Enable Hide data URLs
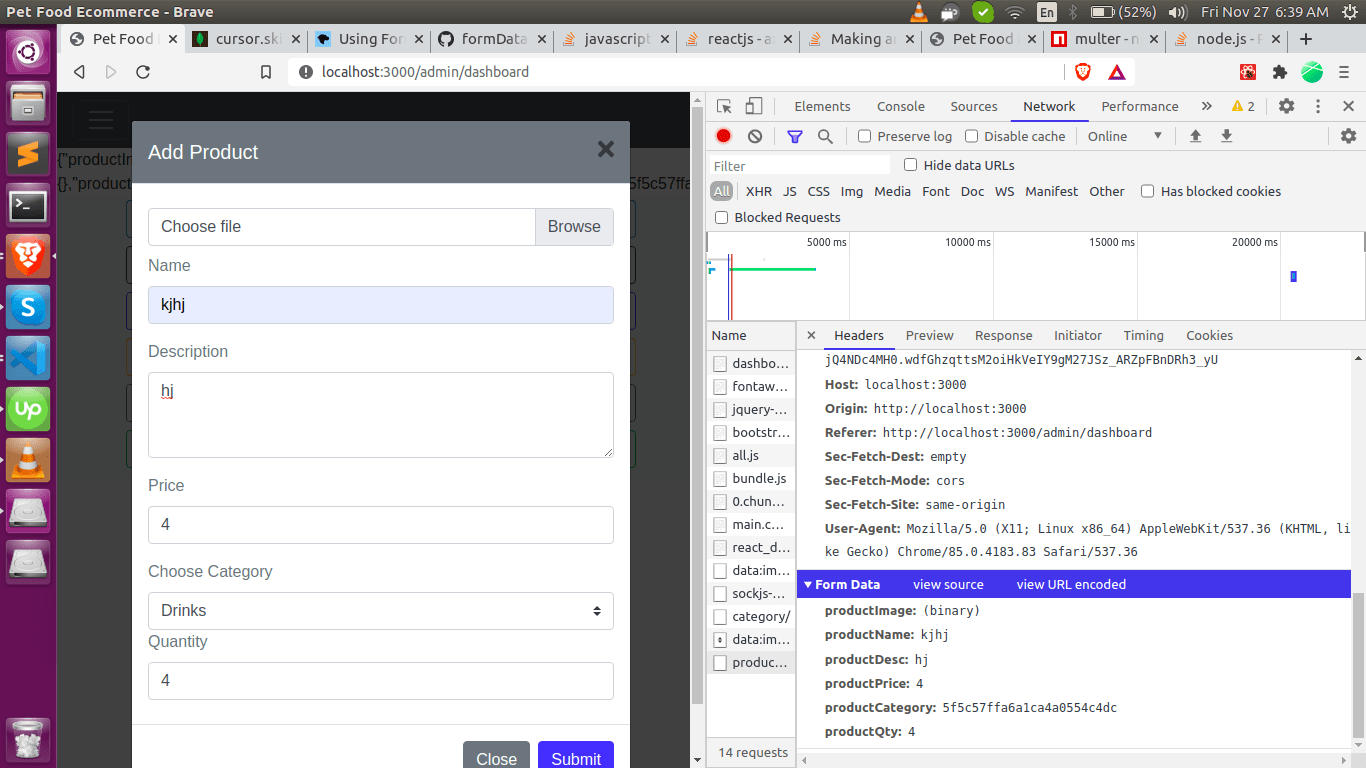The height and width of the screenshot is (768, 1366). point(909,165)
